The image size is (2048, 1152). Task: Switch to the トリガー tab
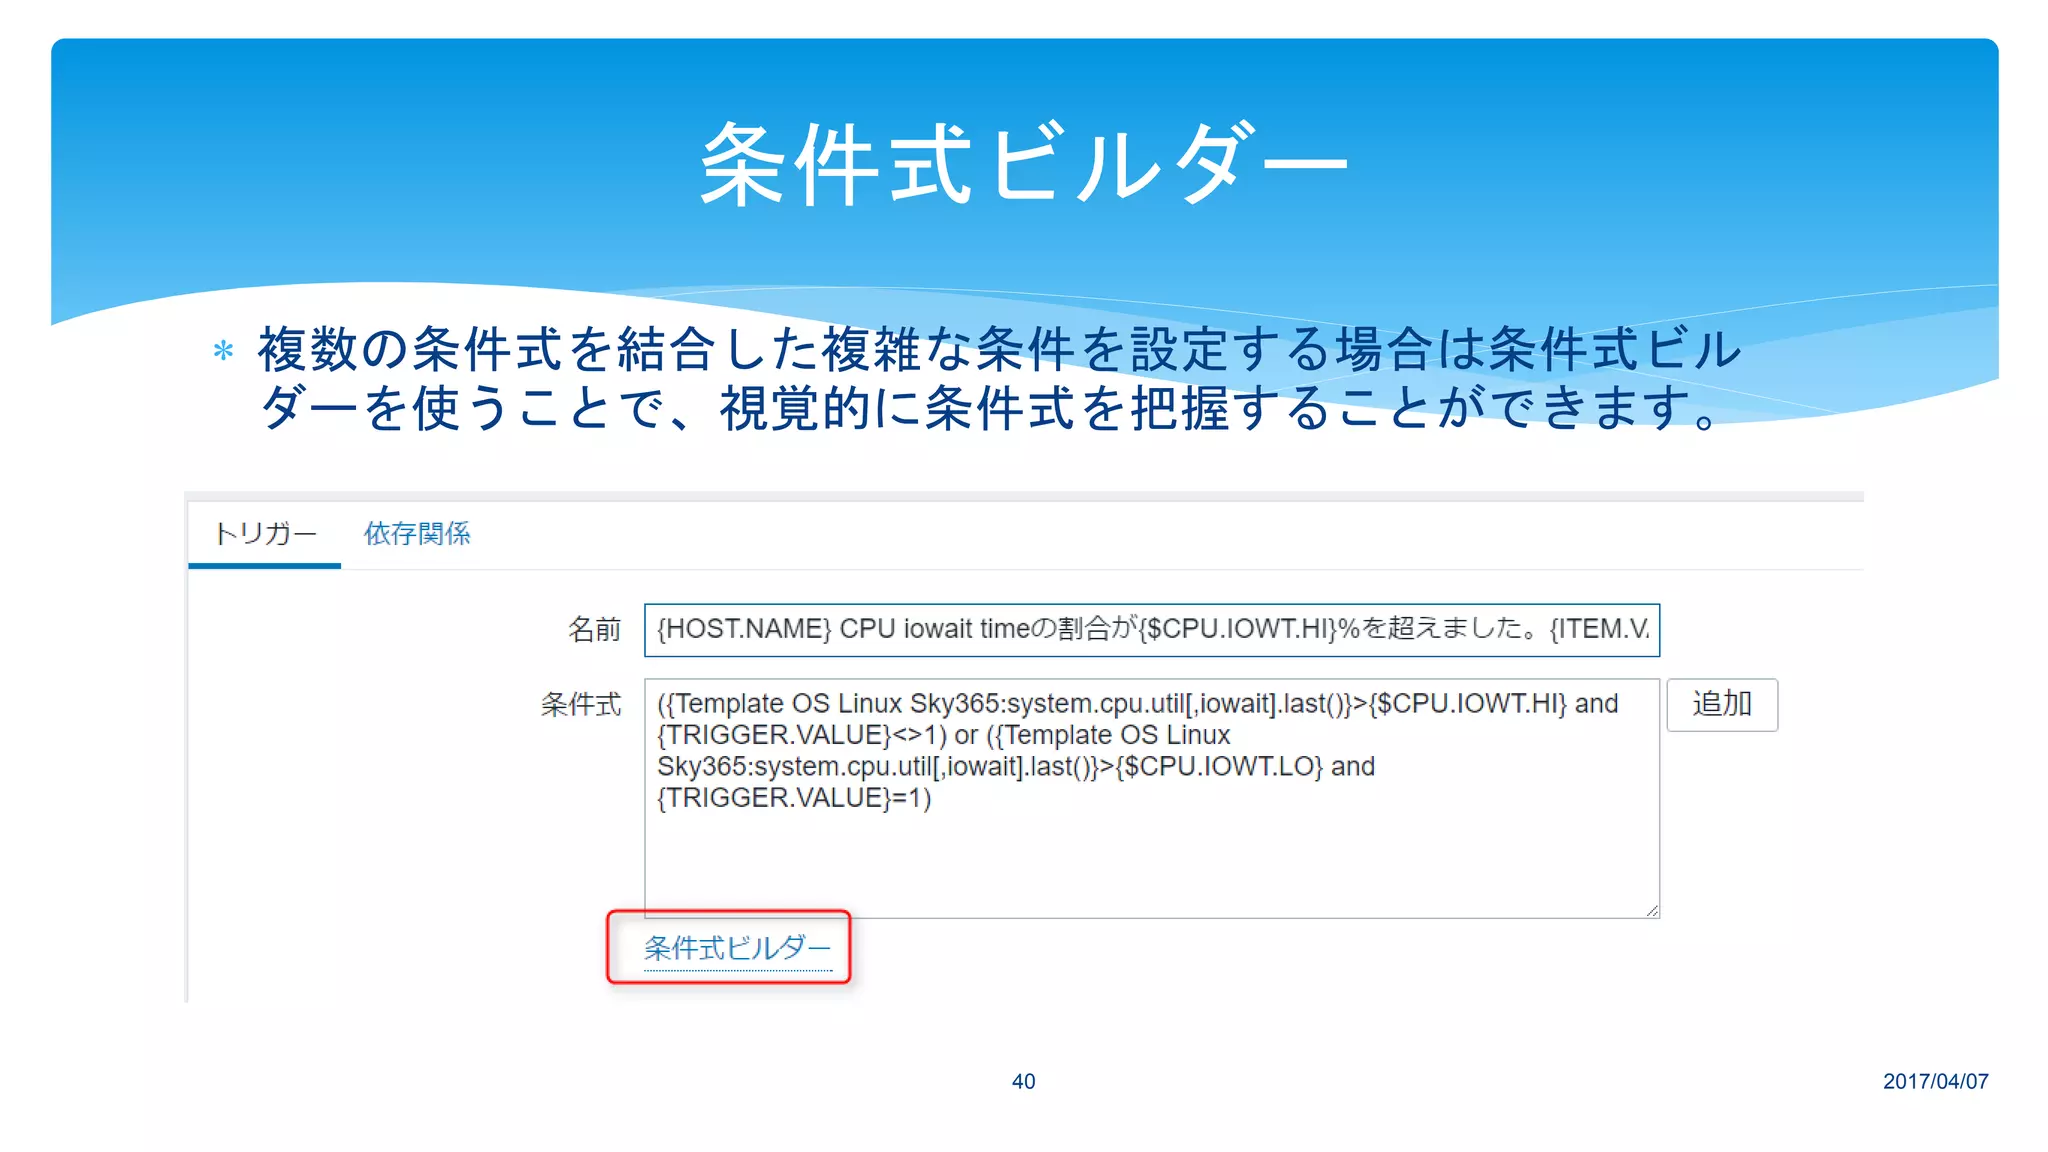tap(265, 534)
